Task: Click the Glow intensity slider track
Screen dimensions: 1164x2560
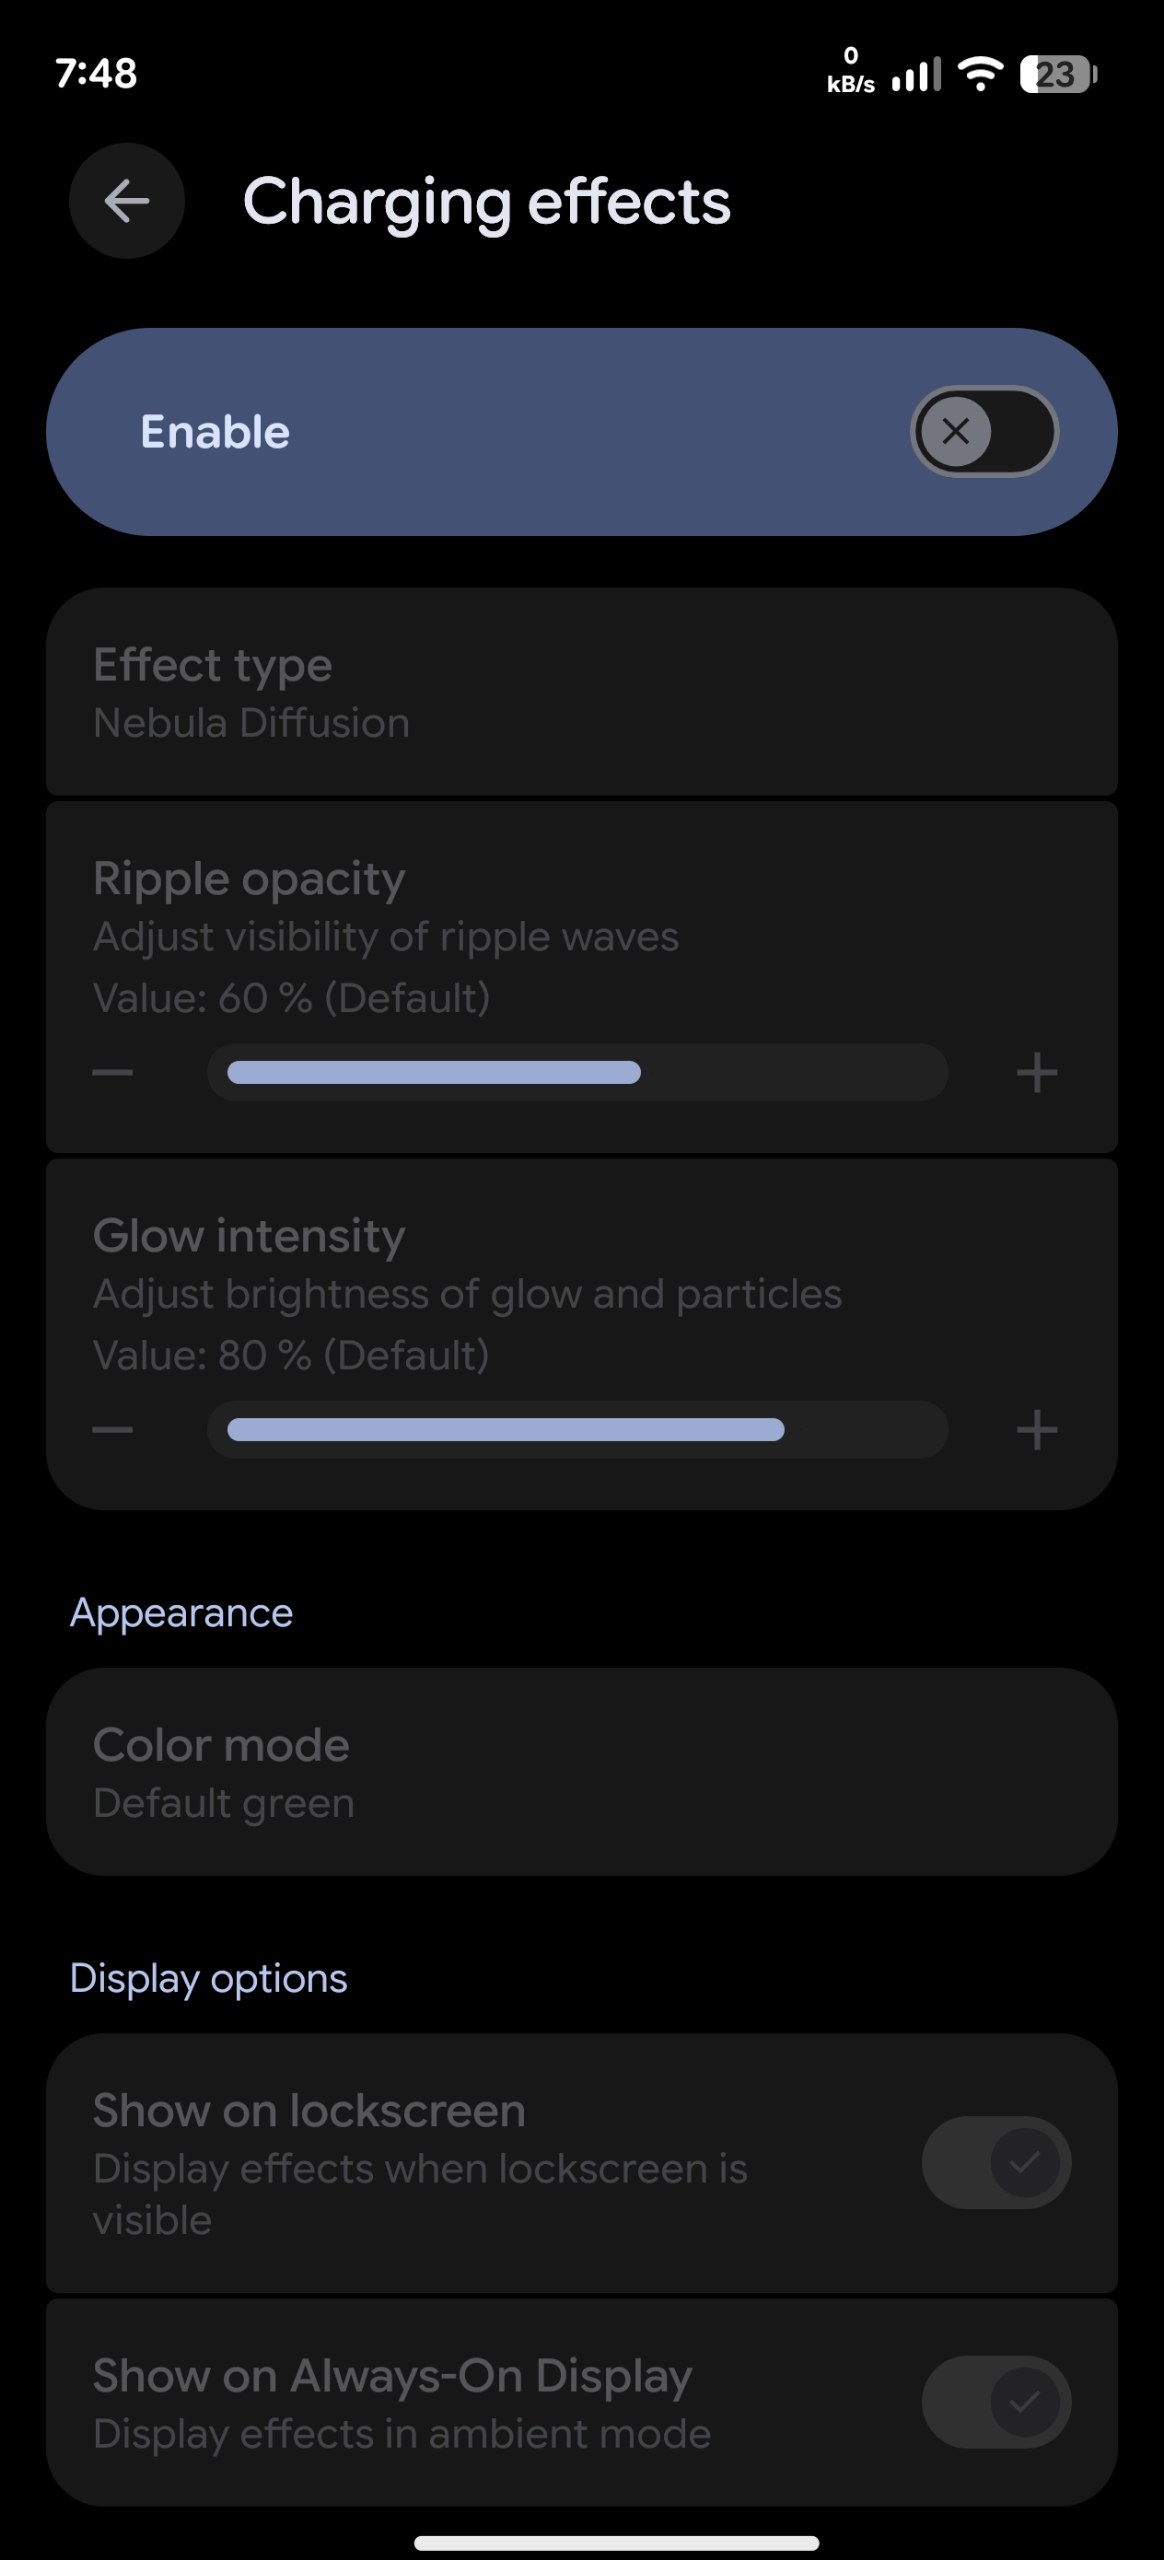Action: [x=577, y=1430]
